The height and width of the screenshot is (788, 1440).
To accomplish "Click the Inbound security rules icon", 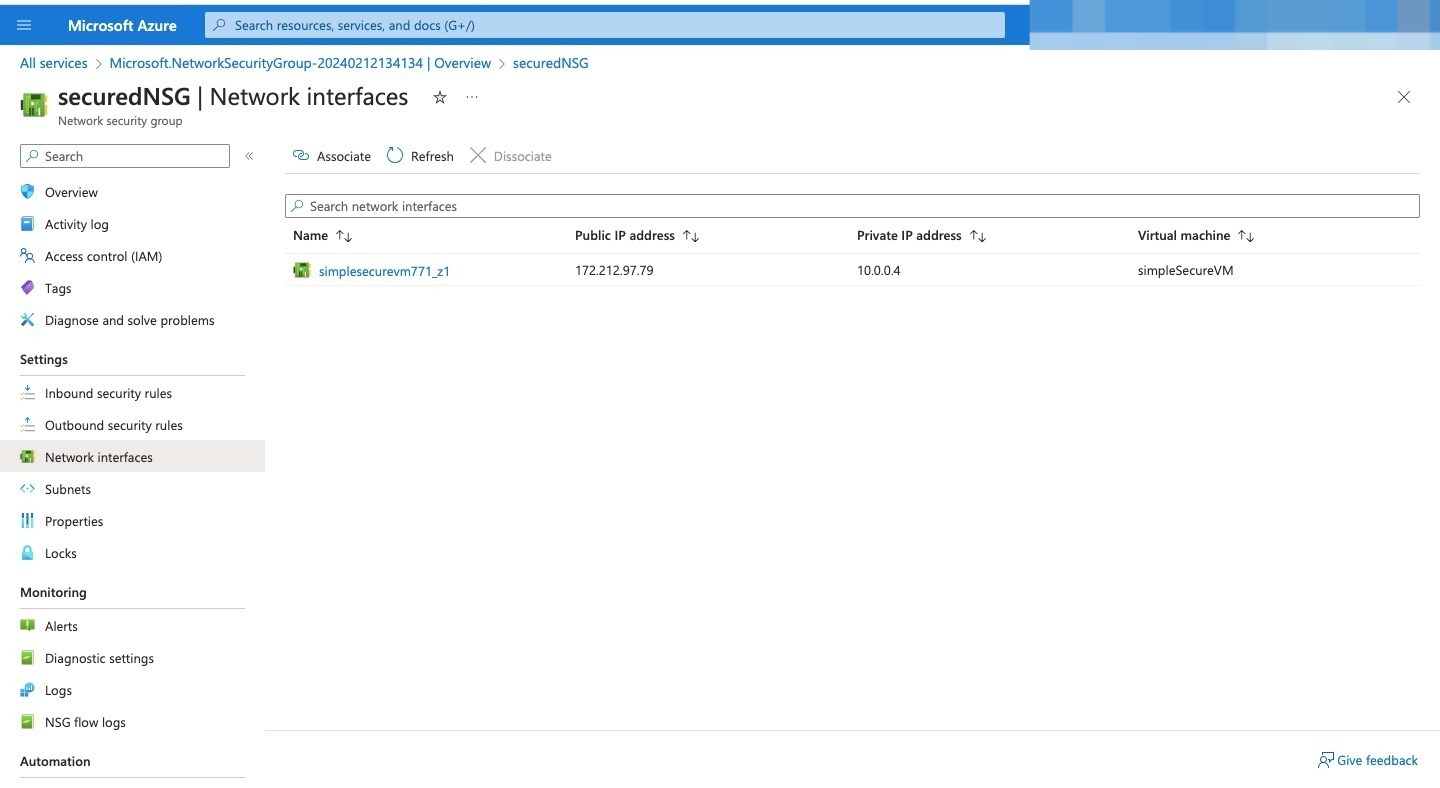I will pos(27,393).
